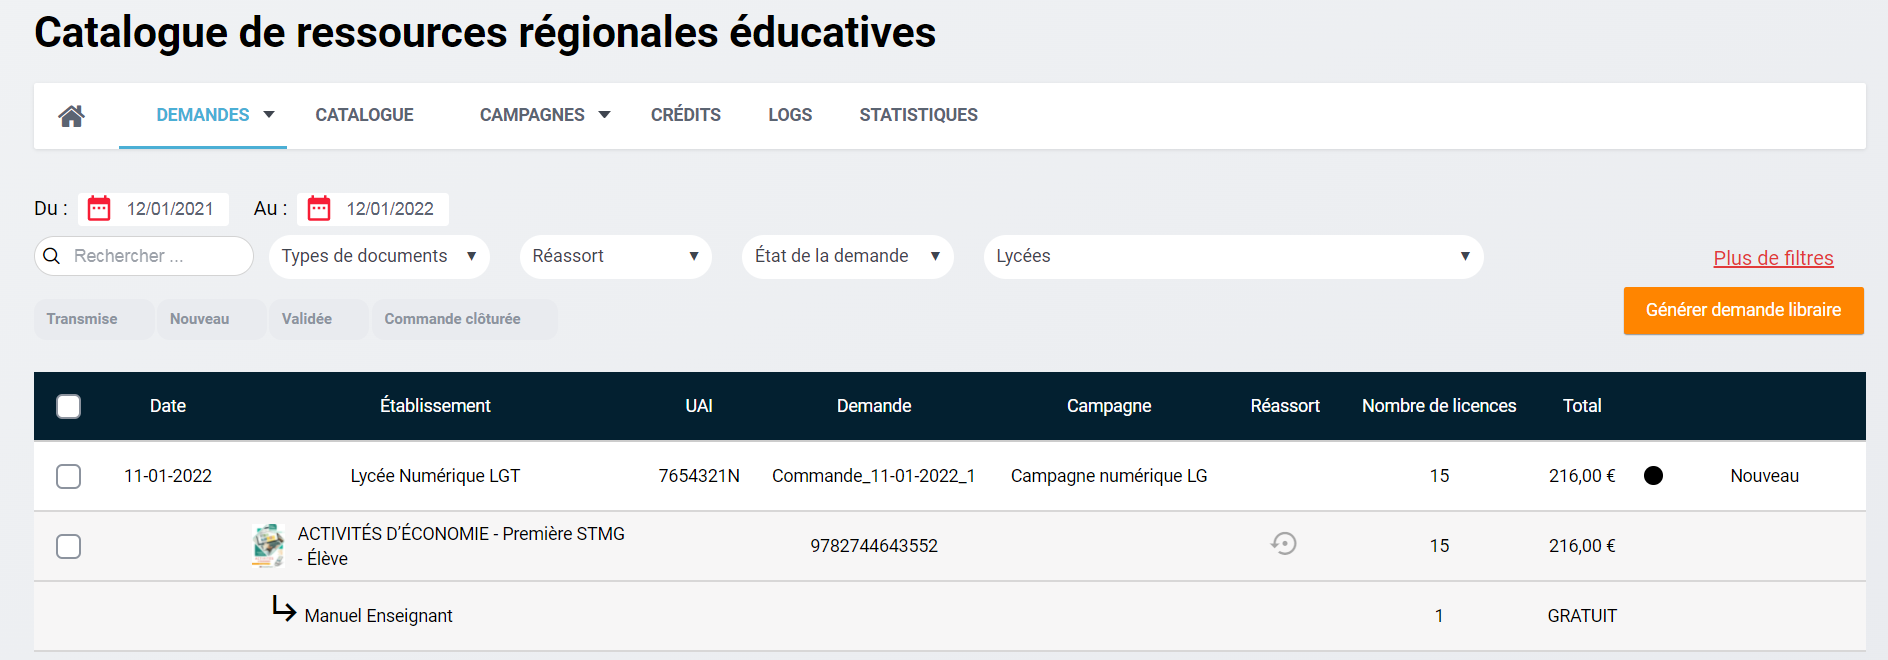Open the ACTIVITÉS D'ÉCONOMIE book cover thumbnail
Viewport: 1888px width, 660px height.
[268, 546]
